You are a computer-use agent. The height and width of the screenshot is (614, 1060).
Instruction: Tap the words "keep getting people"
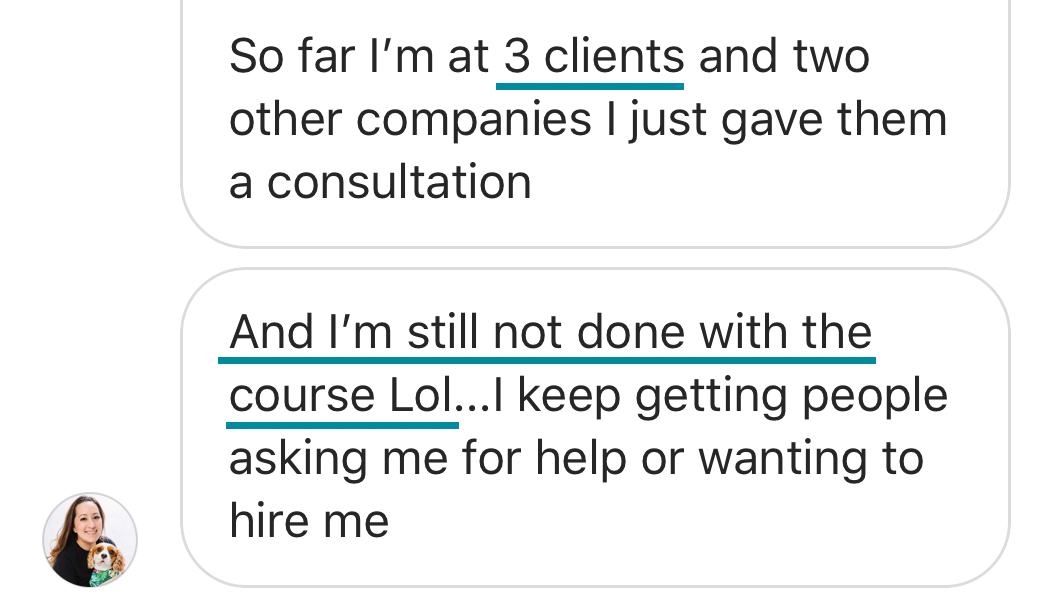coord(732,396)
